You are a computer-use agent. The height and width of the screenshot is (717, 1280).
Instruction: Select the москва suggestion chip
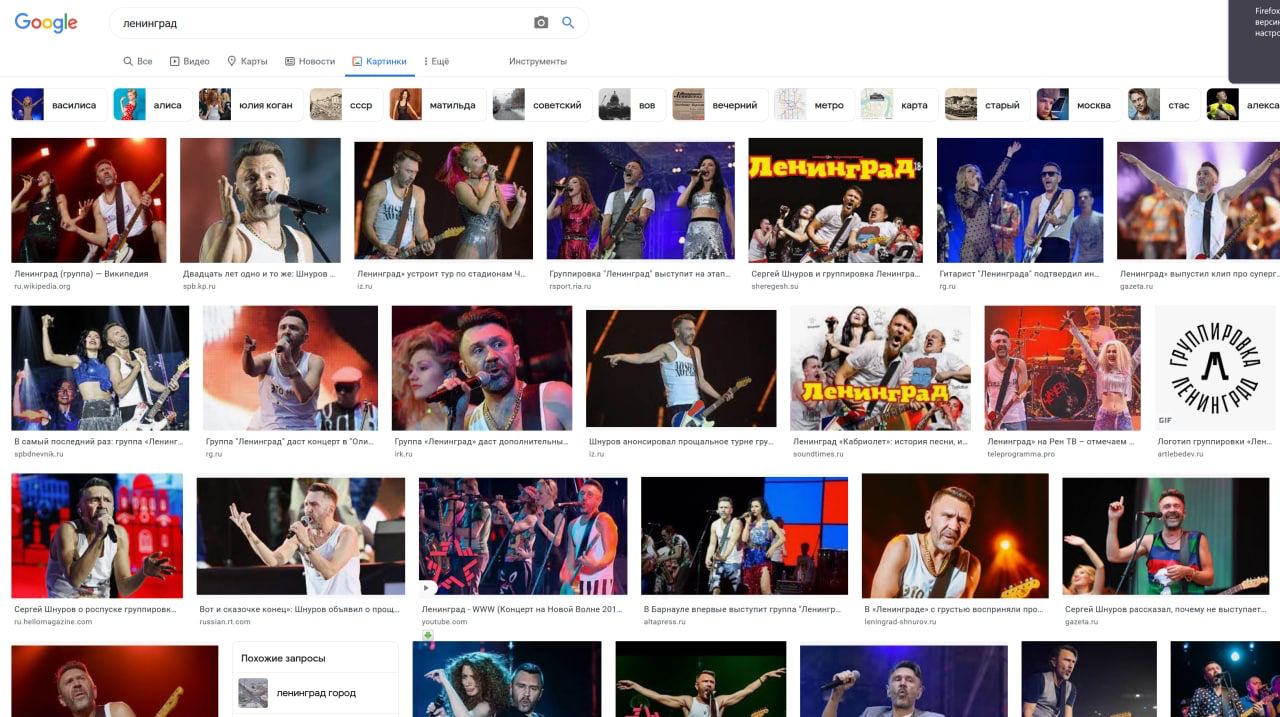1078,105
